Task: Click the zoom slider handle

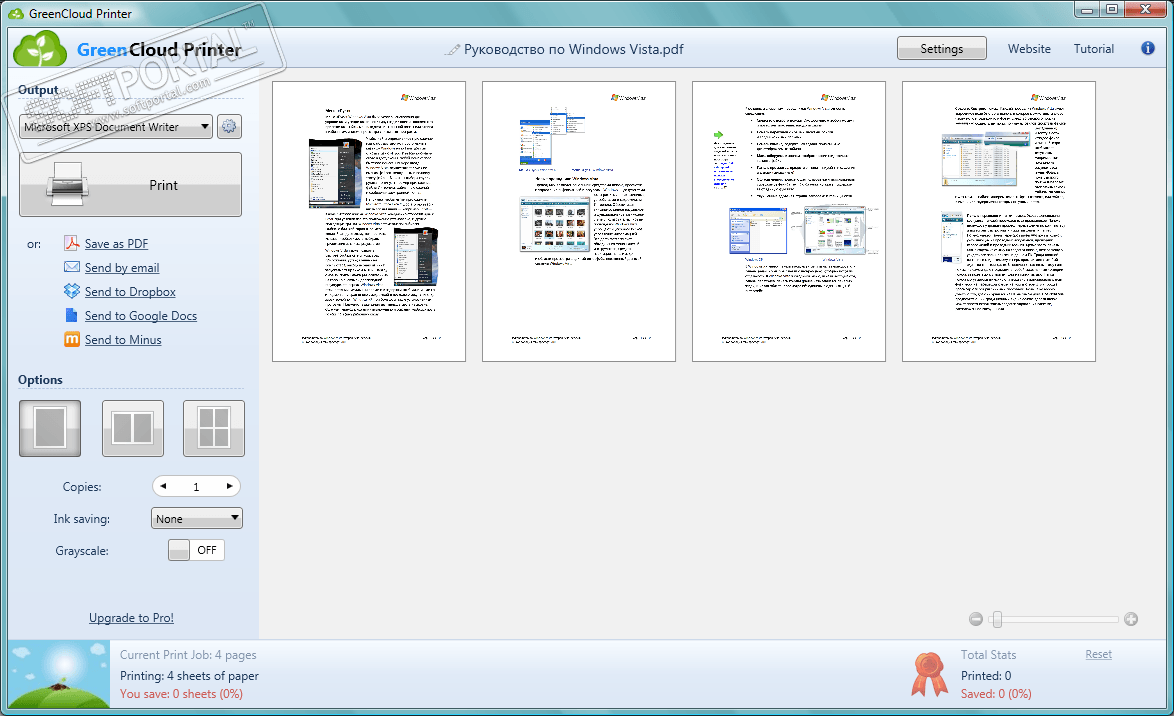Action: [x=997, y=619]
